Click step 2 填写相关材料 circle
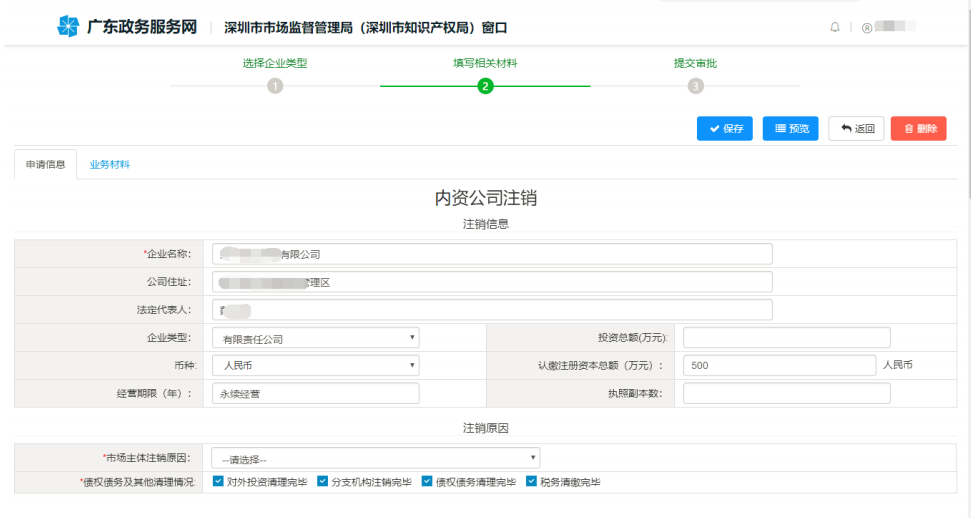This screenshot has width=971, height=518. [x=485, y=86]
